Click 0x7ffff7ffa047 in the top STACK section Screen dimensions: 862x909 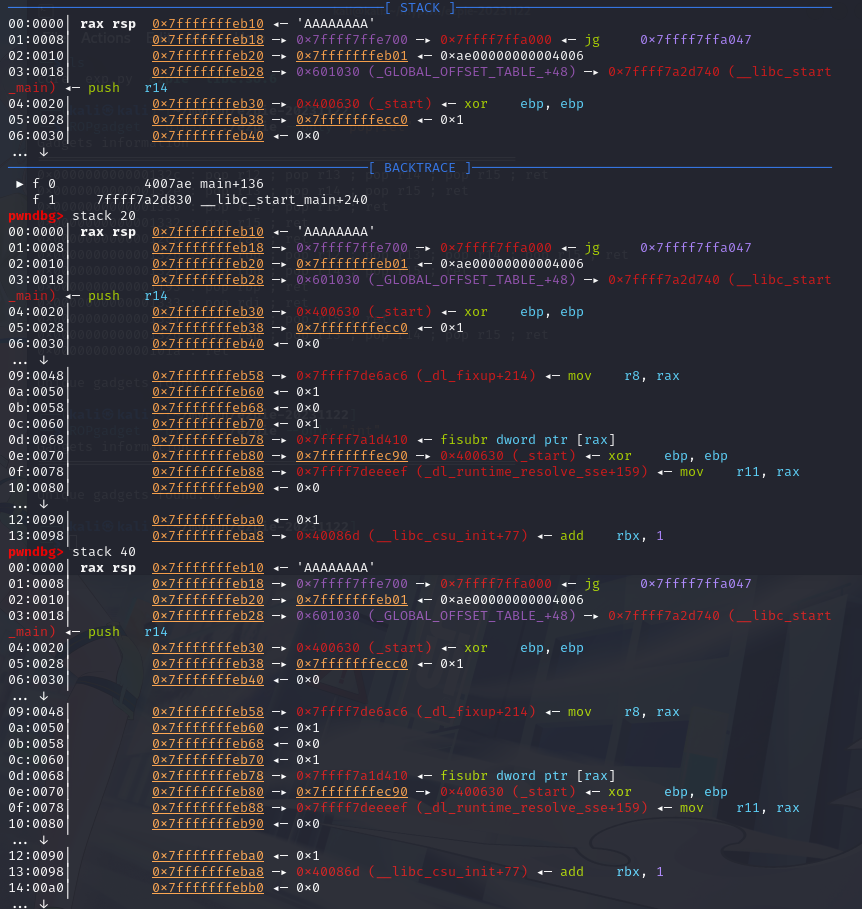(x=696, y=40)
